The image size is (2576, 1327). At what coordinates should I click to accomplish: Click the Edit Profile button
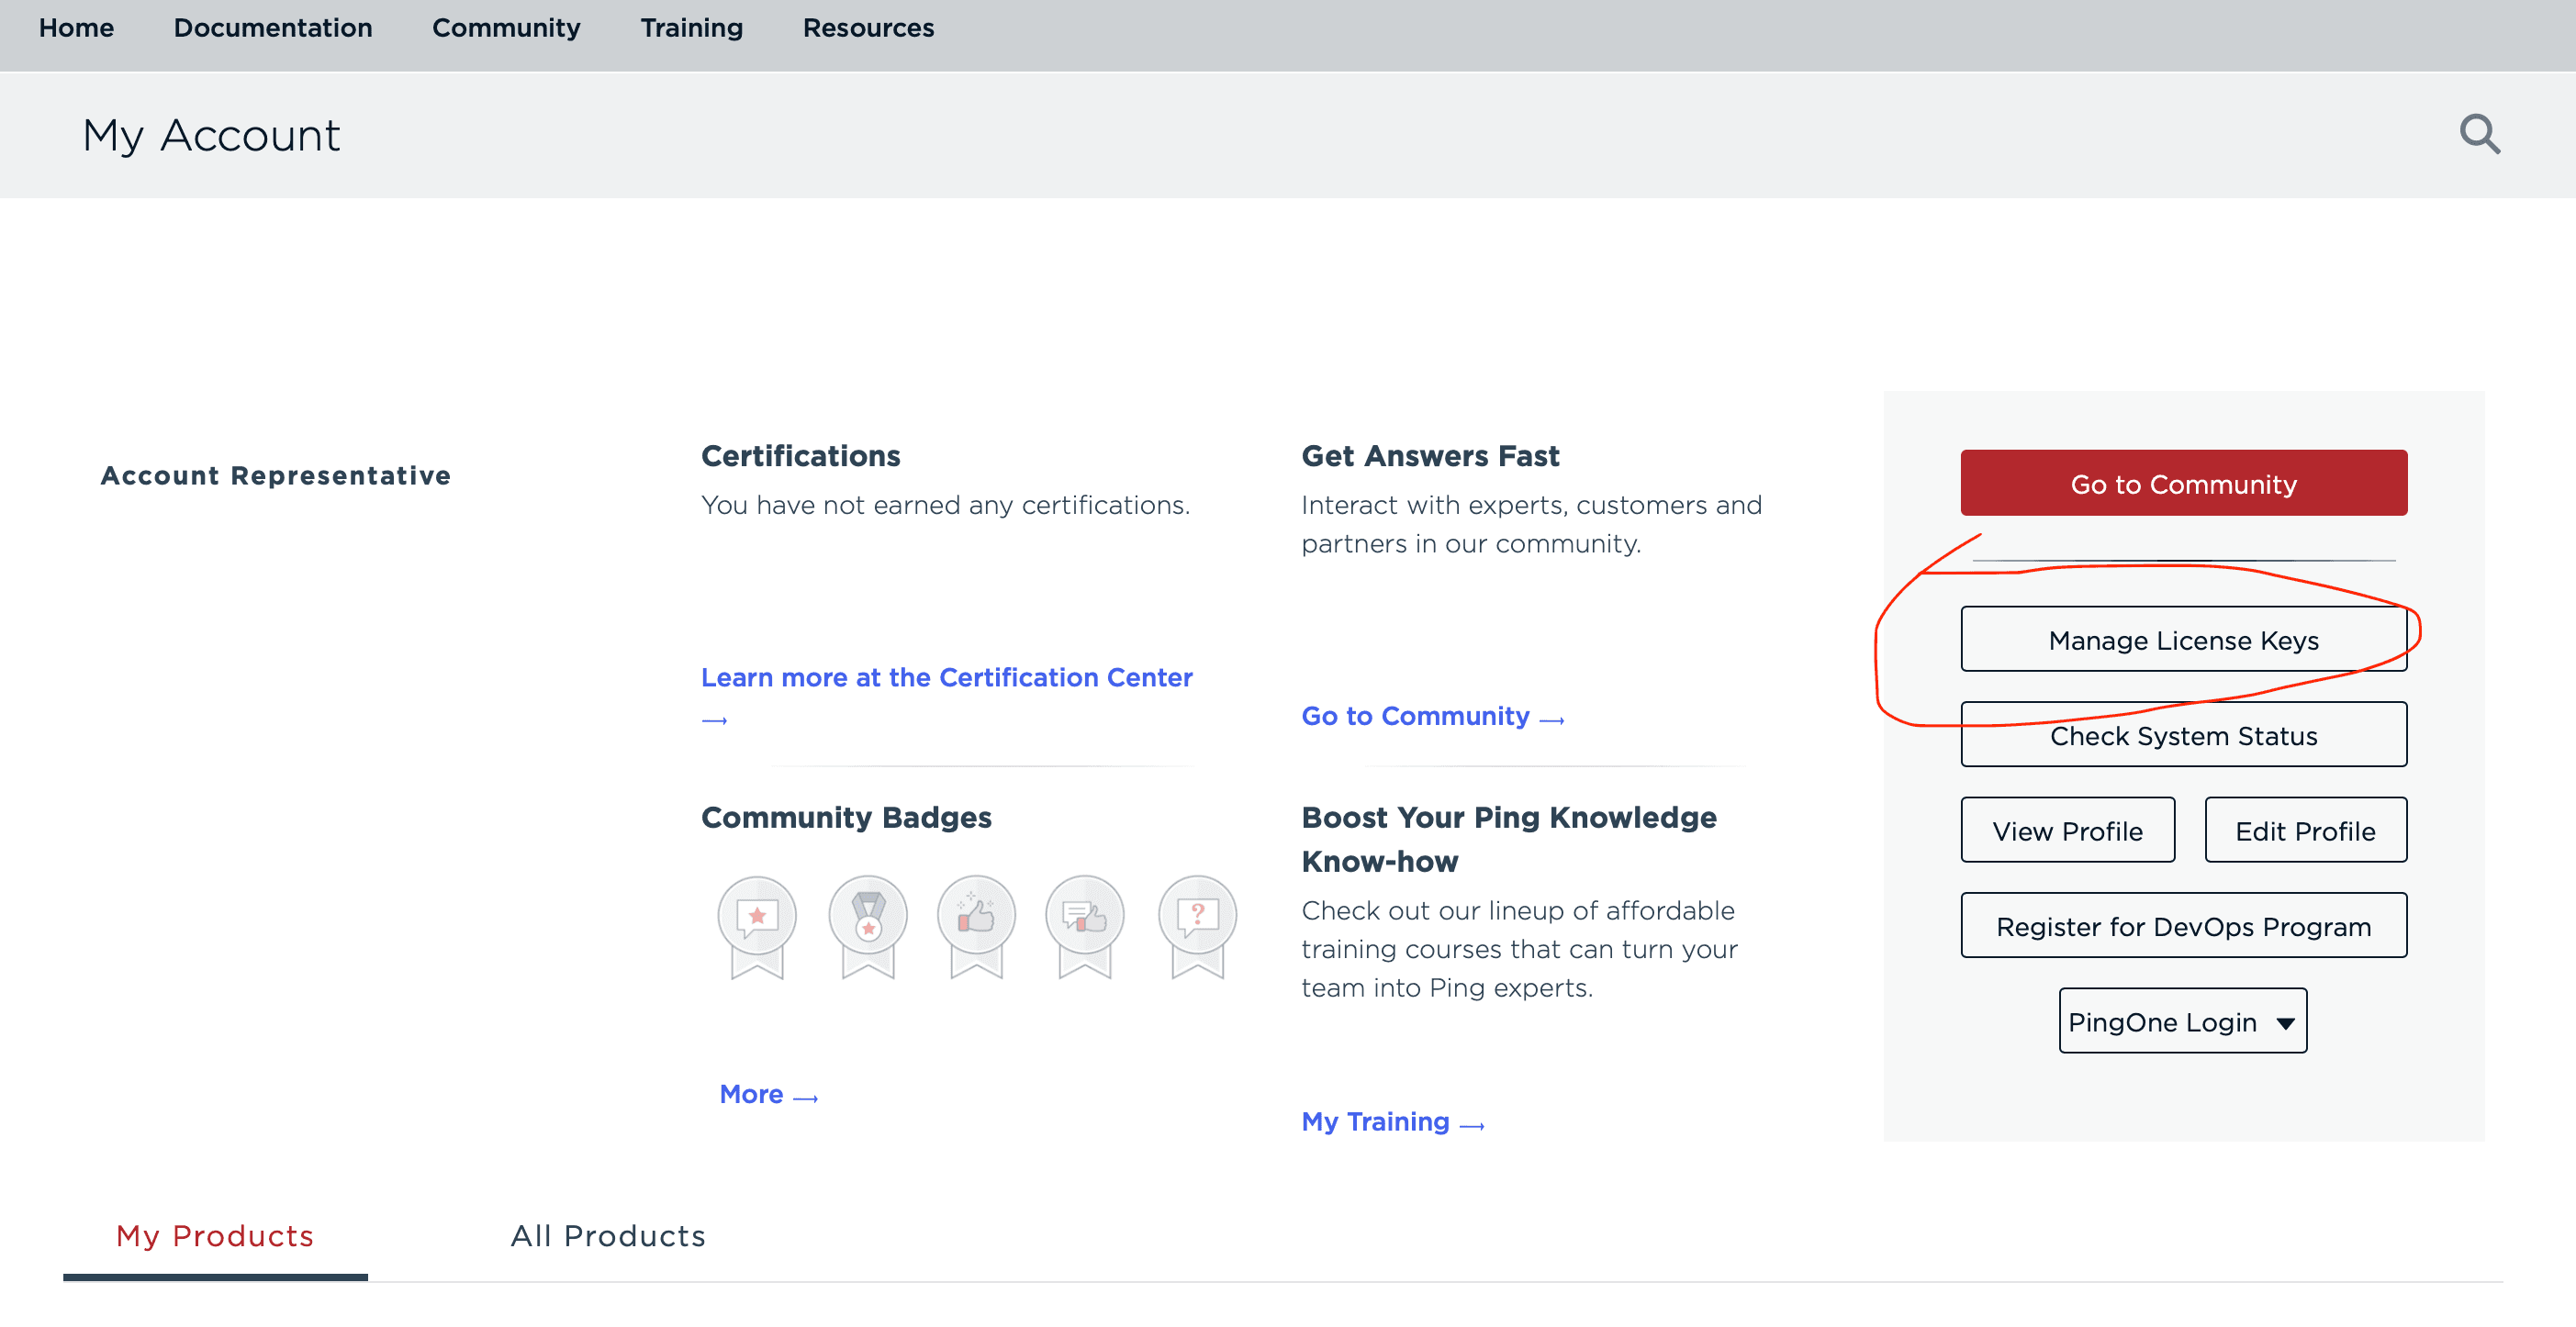(x=2305, y=830)
